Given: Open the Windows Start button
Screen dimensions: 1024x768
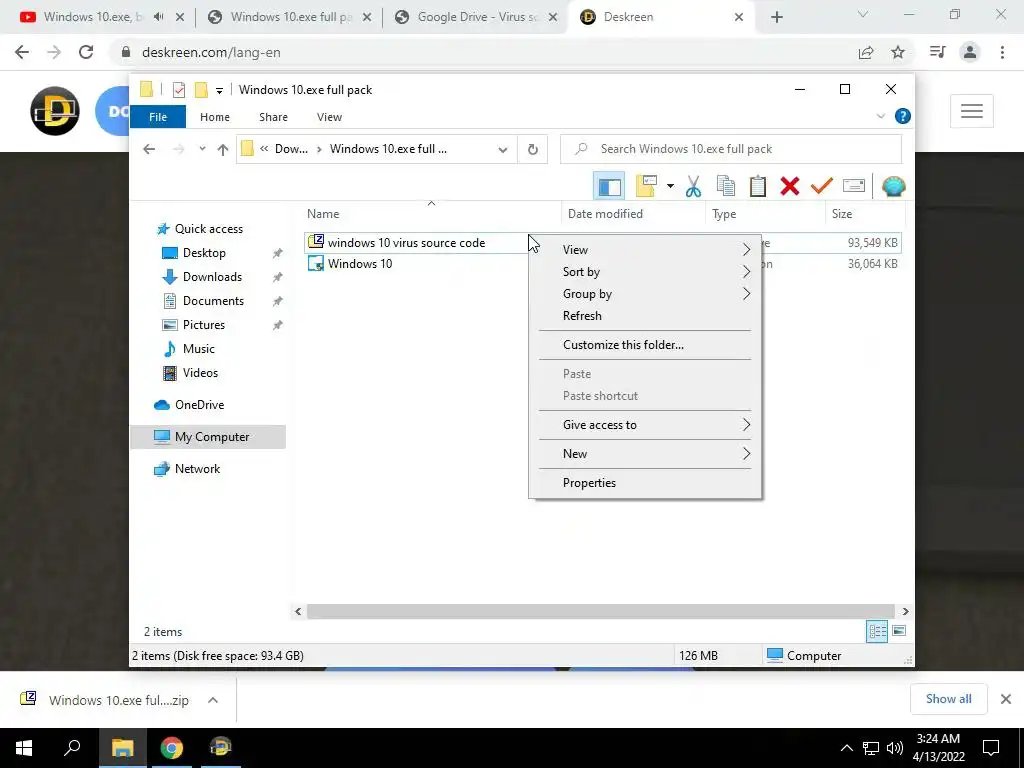Looking at the screenshot, I should click(x=24, y=748).
